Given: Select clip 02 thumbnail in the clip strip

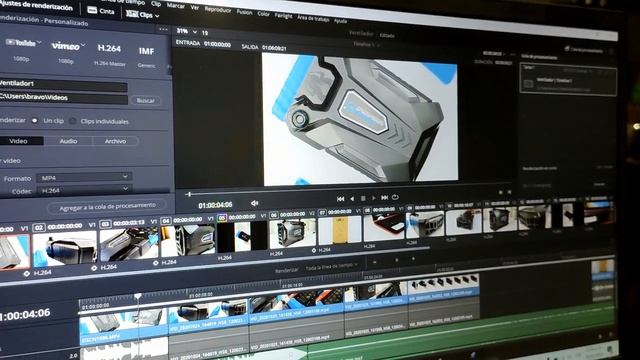Looking at the screenshot, I should coord(64,249).
